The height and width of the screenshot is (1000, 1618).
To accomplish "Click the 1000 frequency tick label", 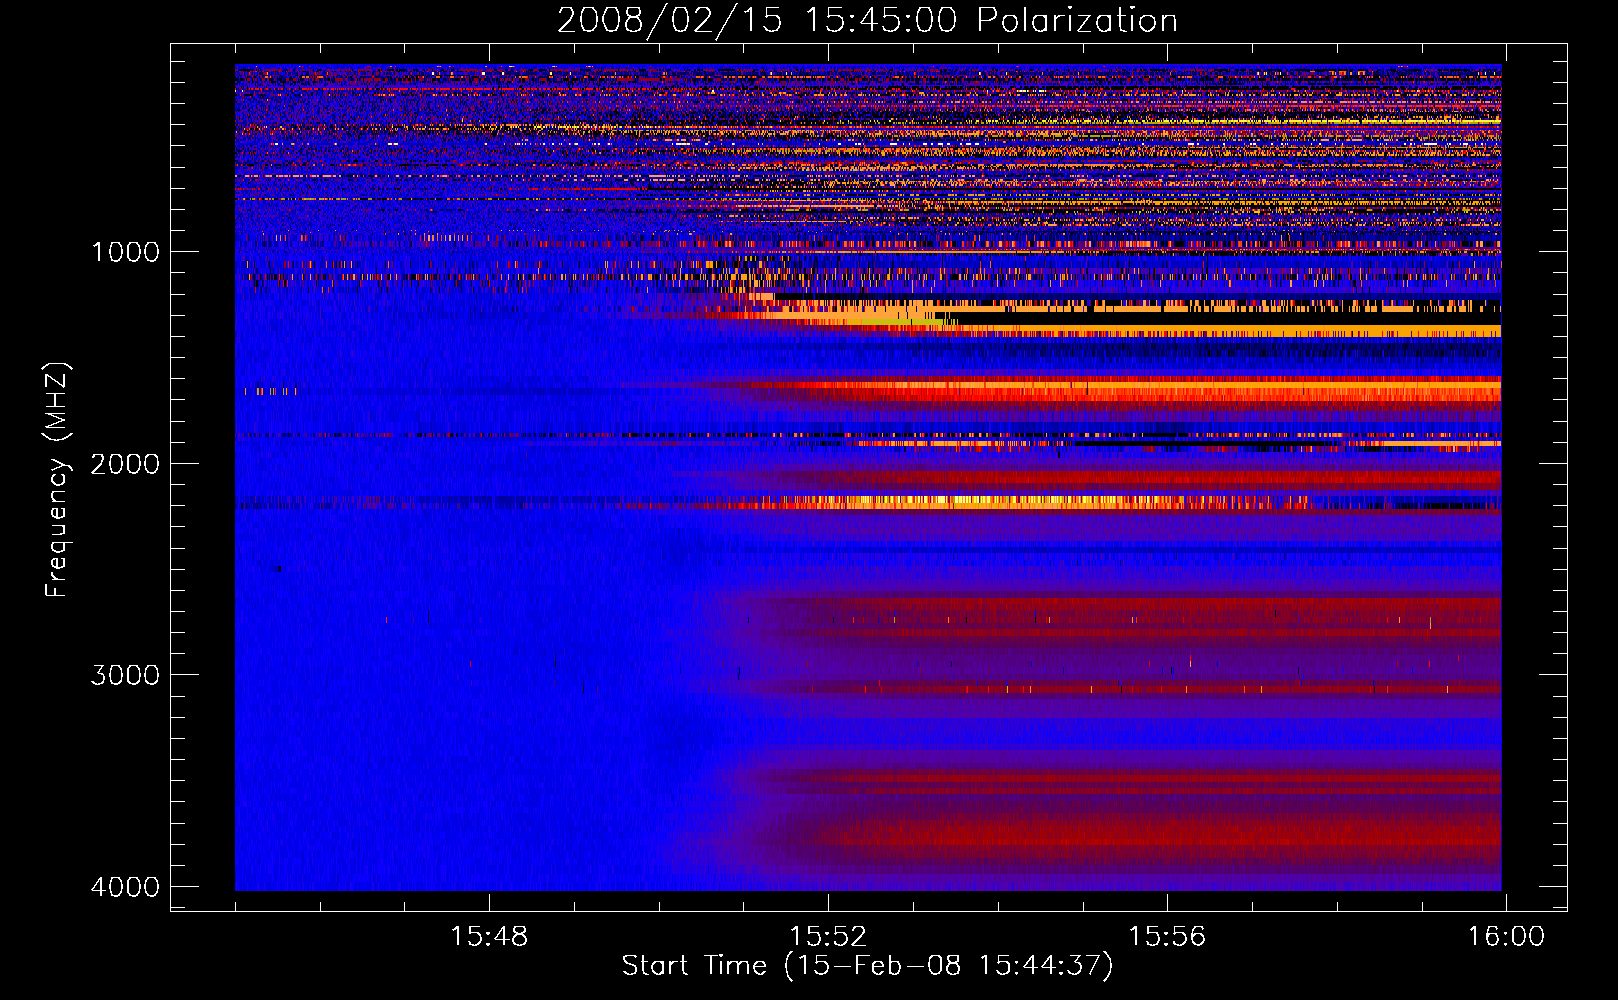I will [x=126, y=252].
